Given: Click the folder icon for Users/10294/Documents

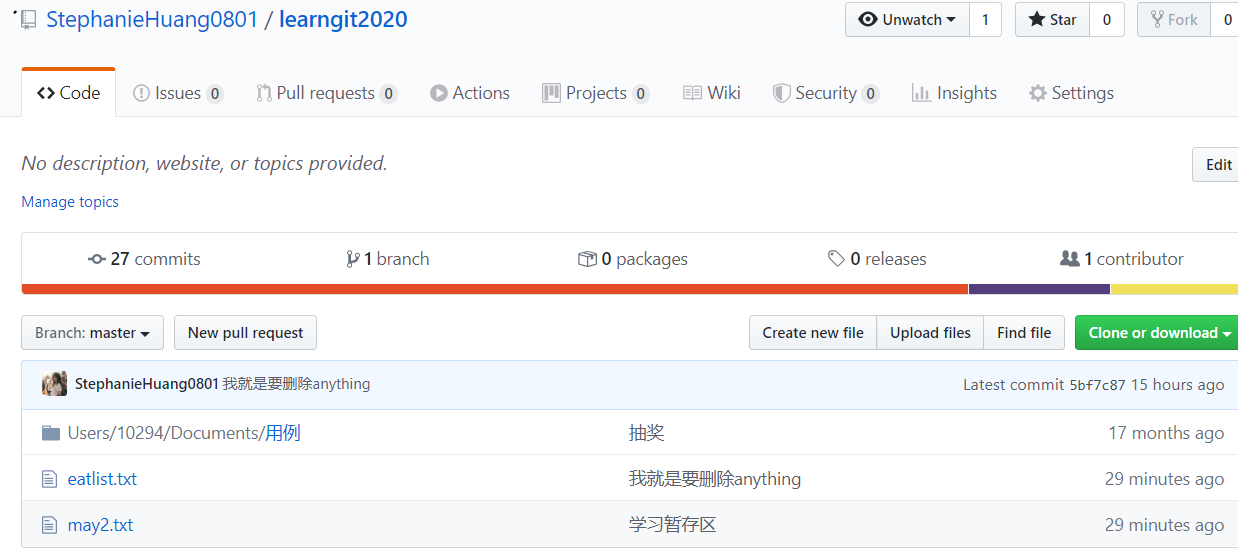Looking at the screenshot, I should click(x=51, y=433).
